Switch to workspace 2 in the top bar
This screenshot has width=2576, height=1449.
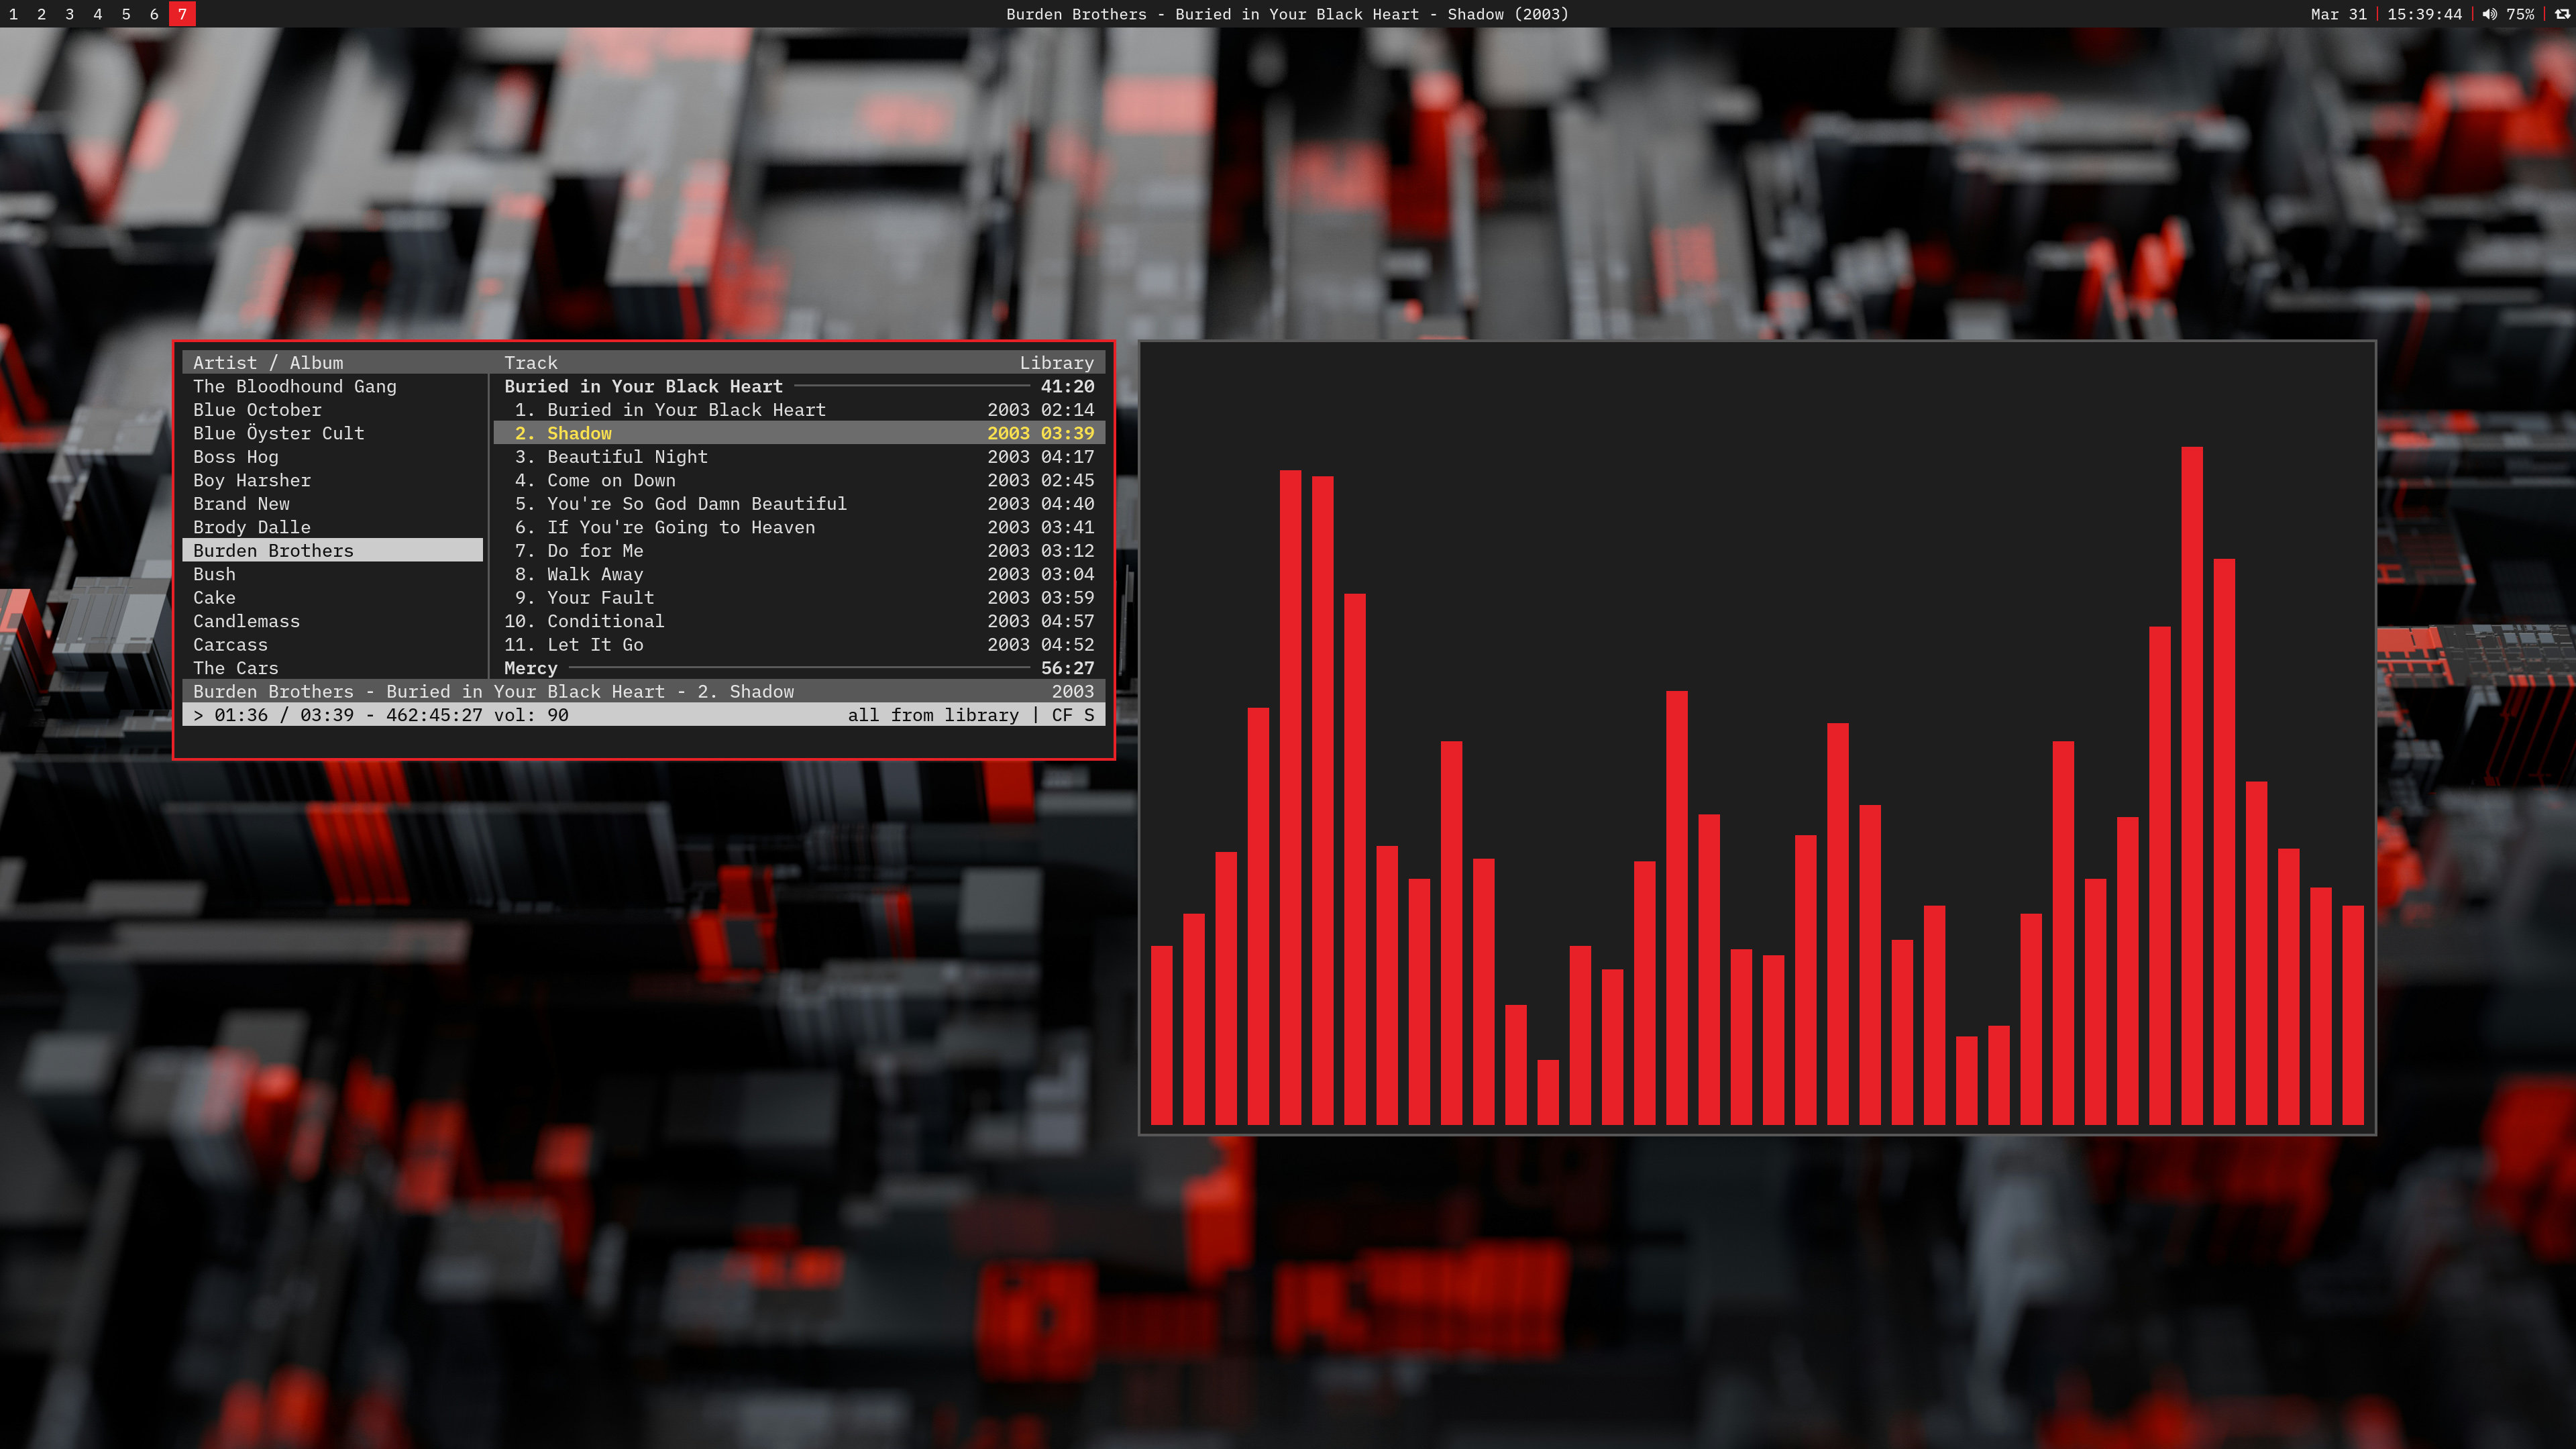41,14
